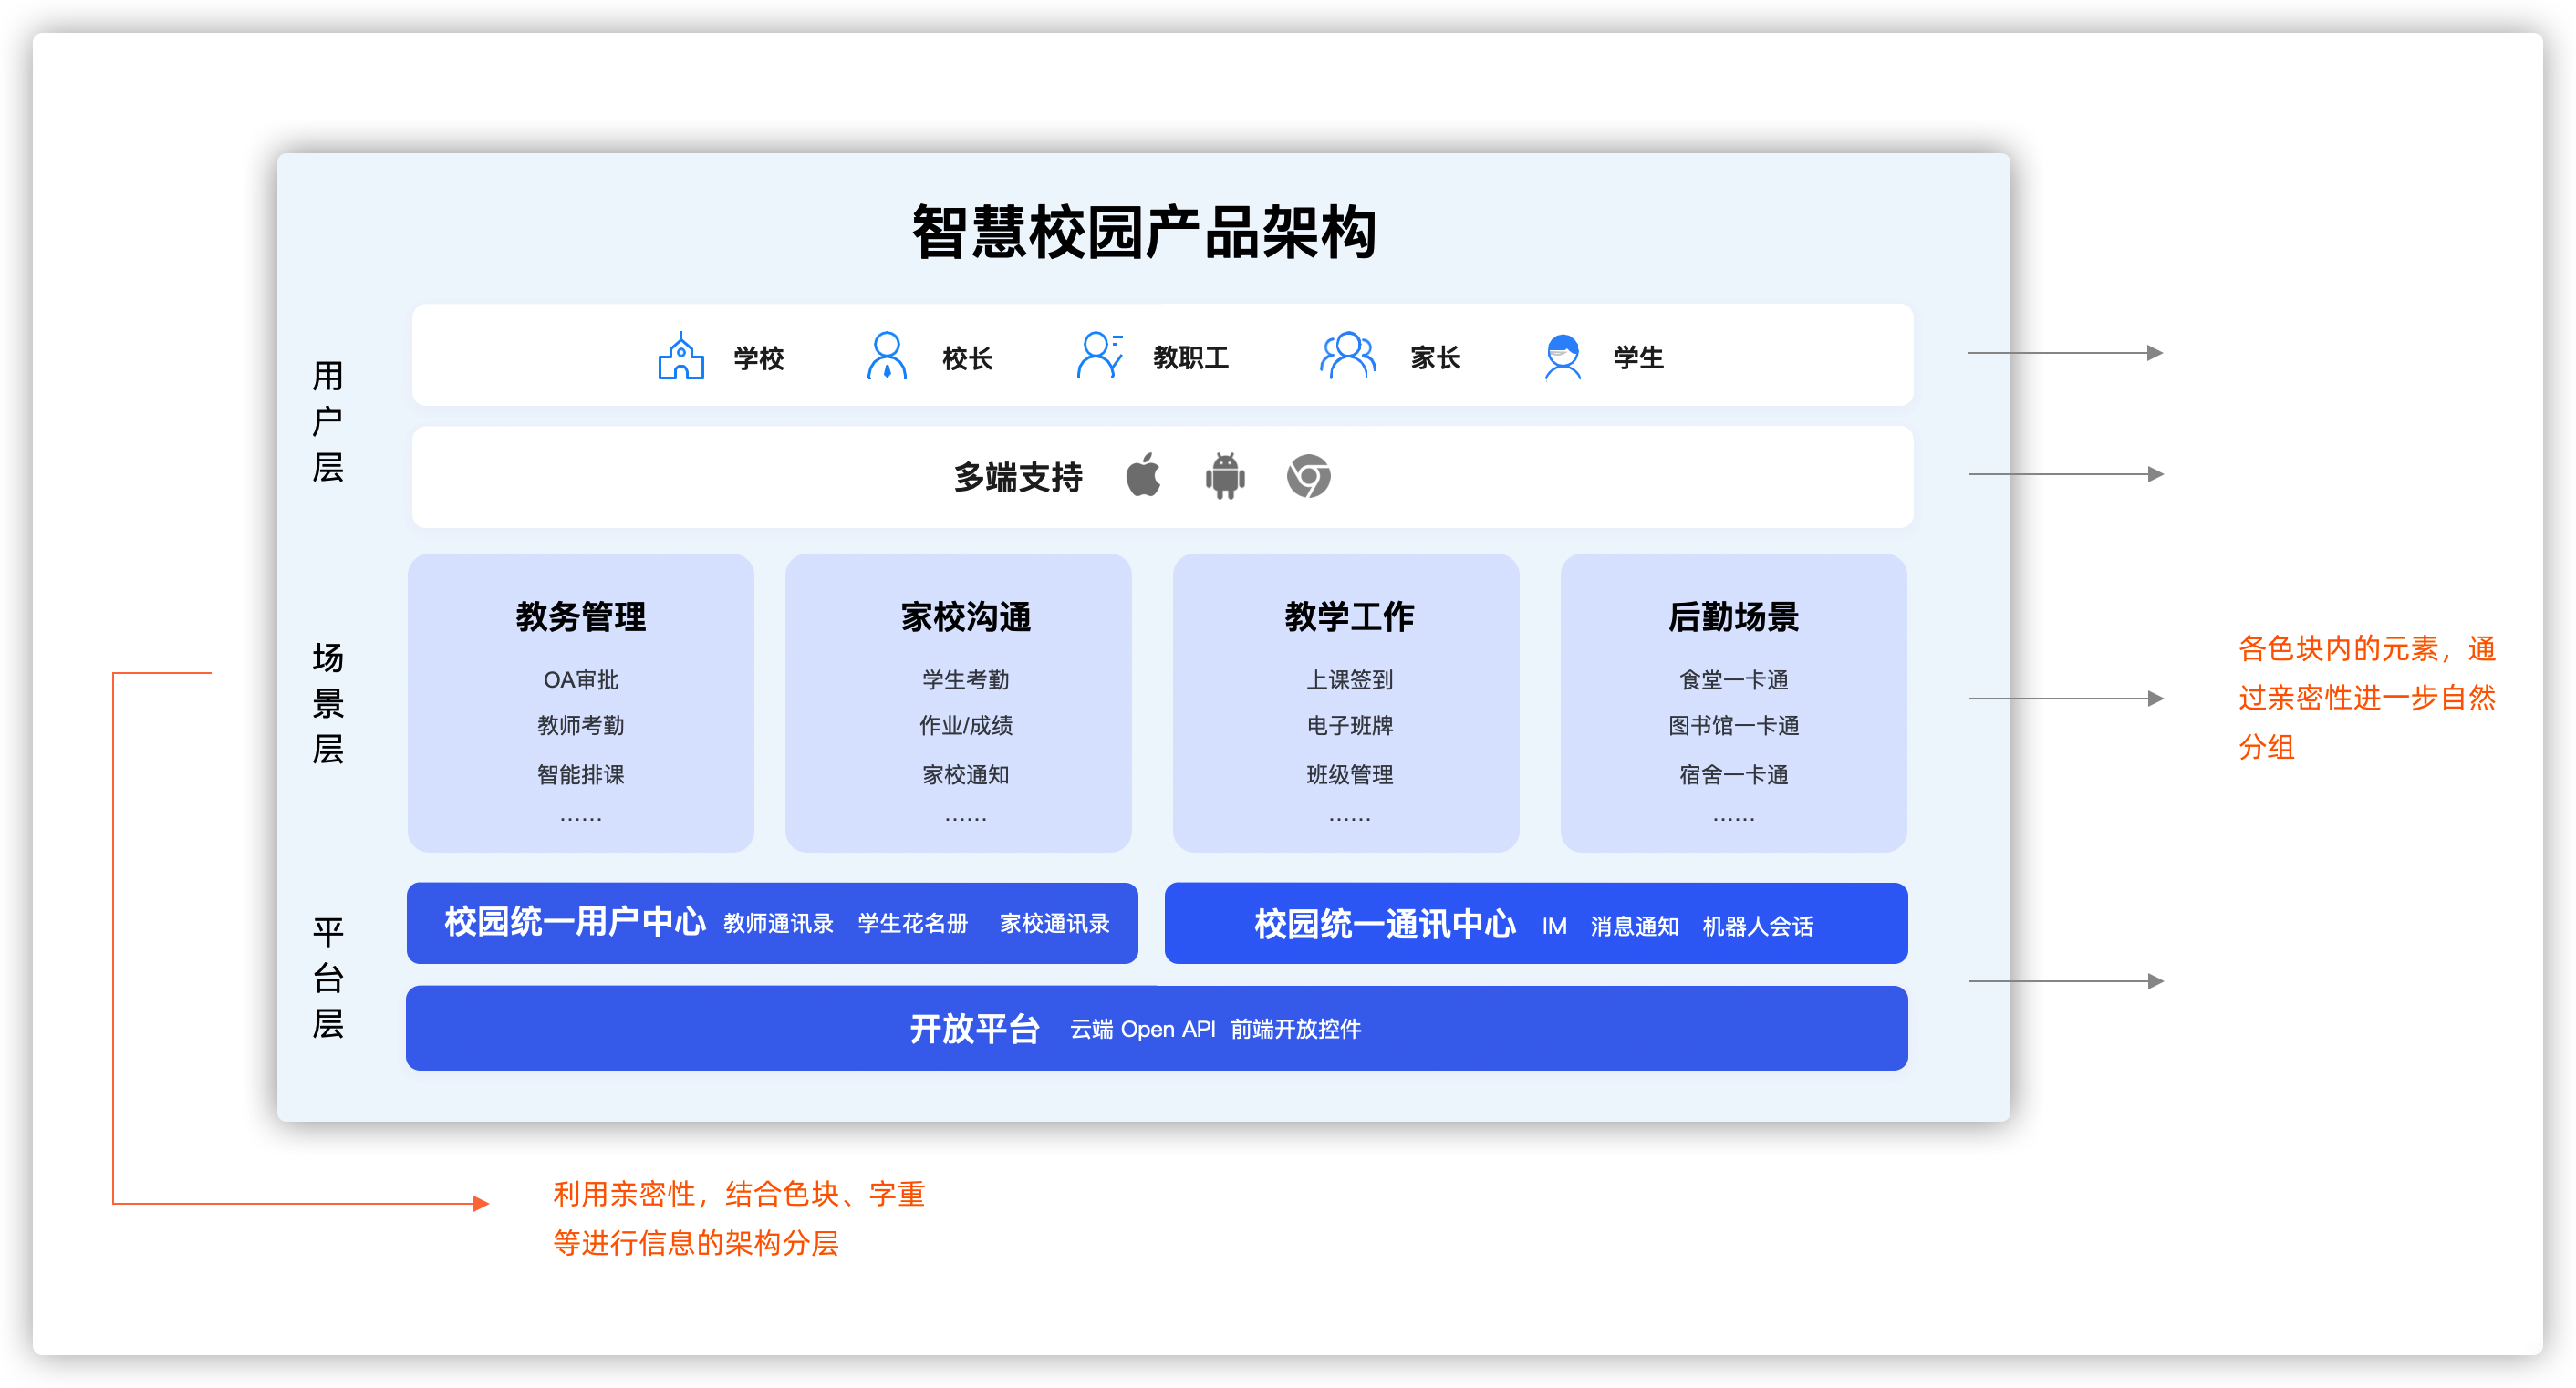Click the 图书馆一卡通 item
The height and width of the screenshot is (1388, 2576).
pos(1733,726)
